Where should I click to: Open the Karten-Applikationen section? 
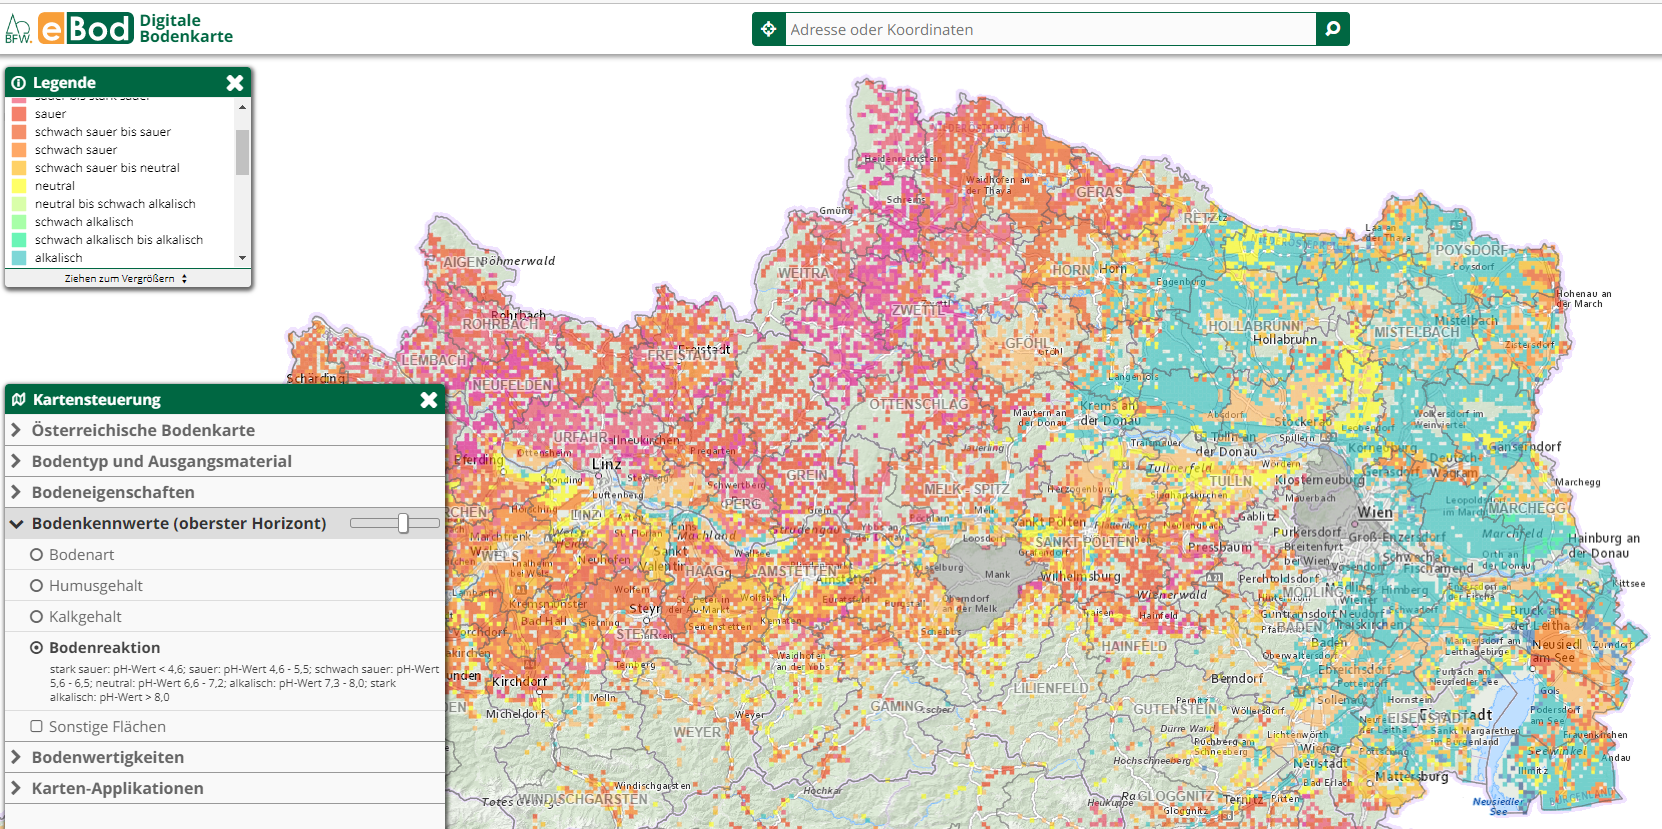click(117, 789)
